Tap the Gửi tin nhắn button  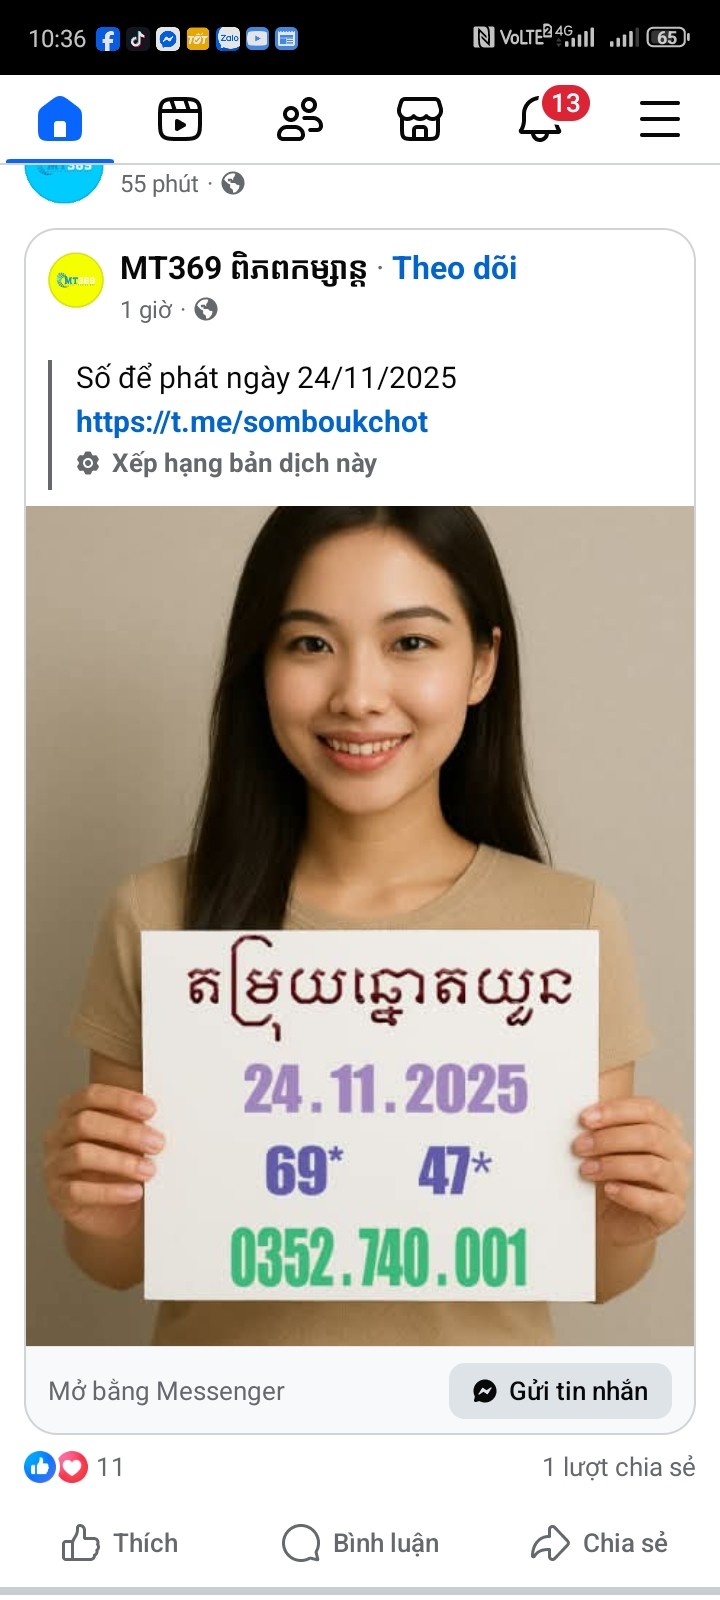pos(560,1391)
